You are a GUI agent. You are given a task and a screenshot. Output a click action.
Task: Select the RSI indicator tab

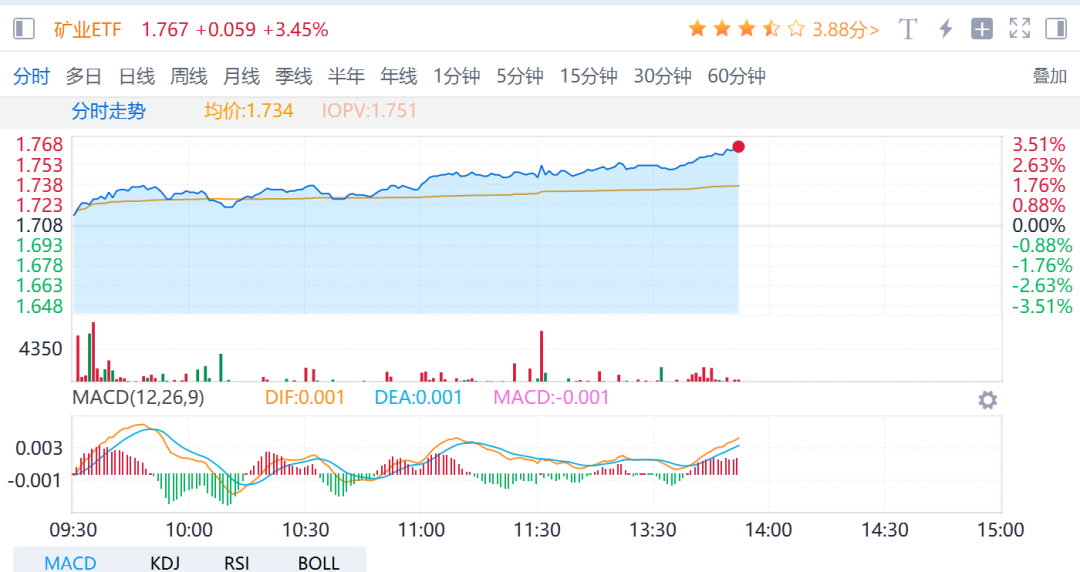tap(236, 563)
